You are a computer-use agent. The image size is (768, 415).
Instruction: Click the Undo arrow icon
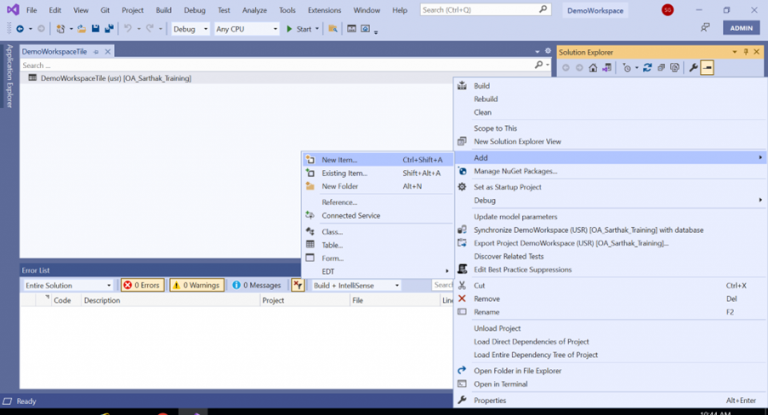[128, 29]
